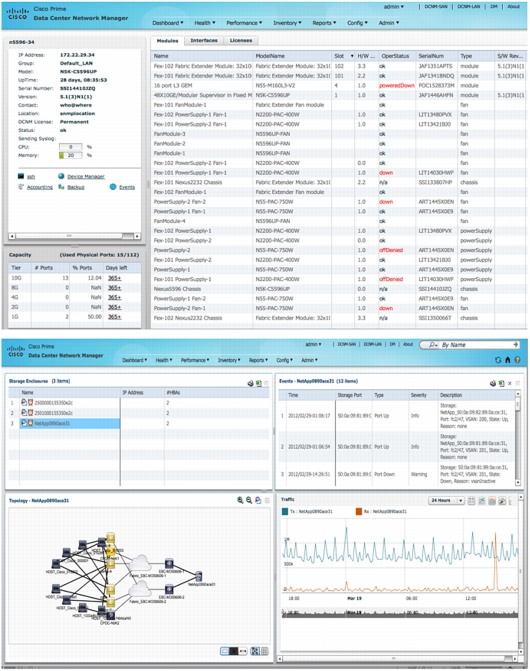
Task: Close the Events panel with the x icon
Action: pos(509,383)
